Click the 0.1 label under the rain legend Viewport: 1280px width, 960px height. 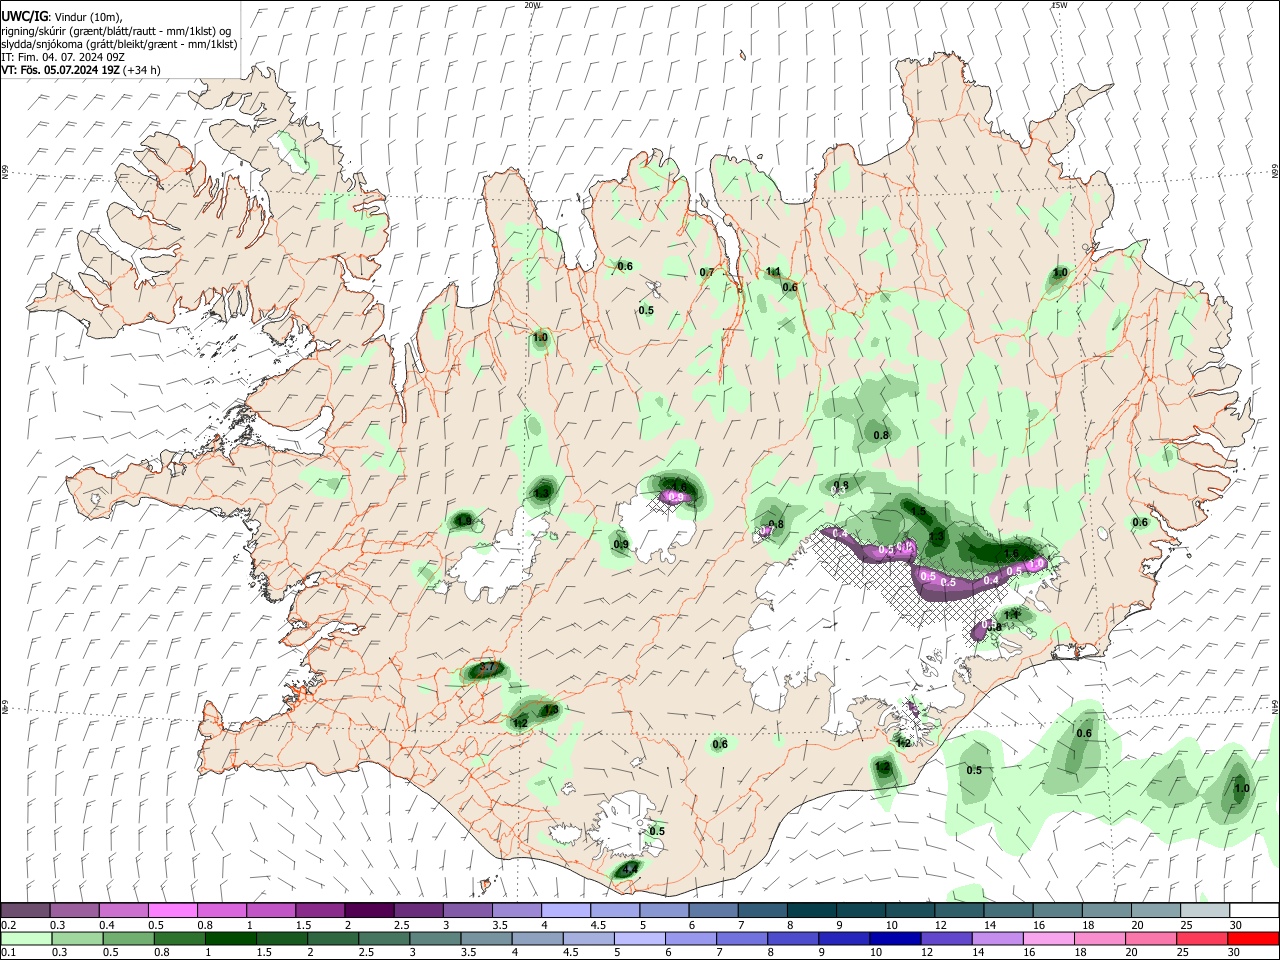[7, 952]
